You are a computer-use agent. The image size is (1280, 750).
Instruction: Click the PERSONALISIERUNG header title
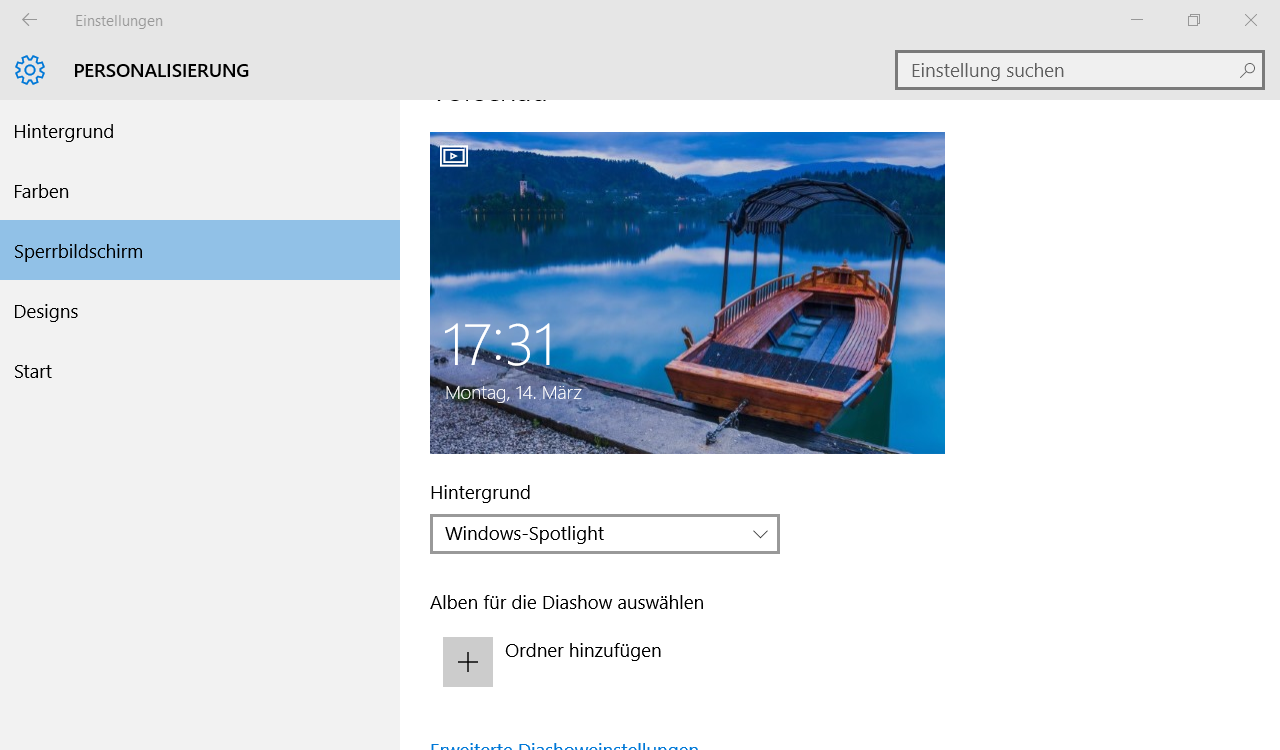pyautogui.click(x=161, y=70)
